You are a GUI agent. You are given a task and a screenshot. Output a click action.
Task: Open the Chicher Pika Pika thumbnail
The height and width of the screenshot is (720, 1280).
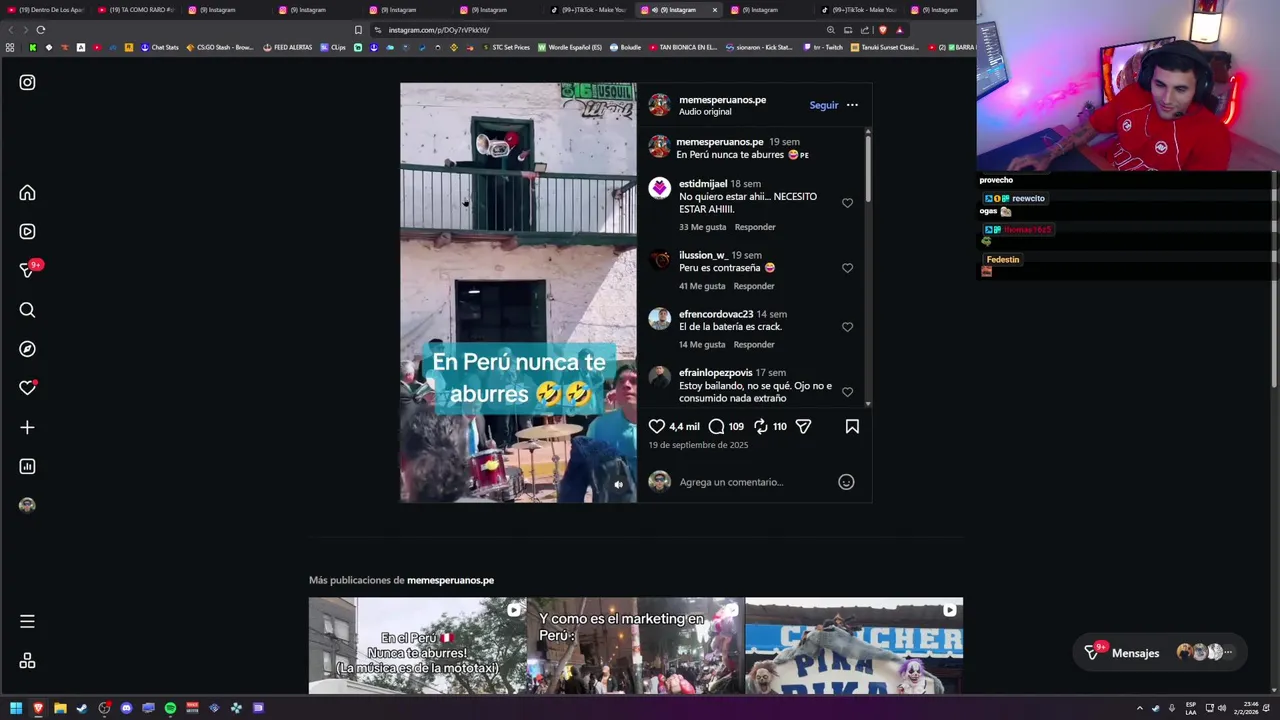(x=854, y=646)
